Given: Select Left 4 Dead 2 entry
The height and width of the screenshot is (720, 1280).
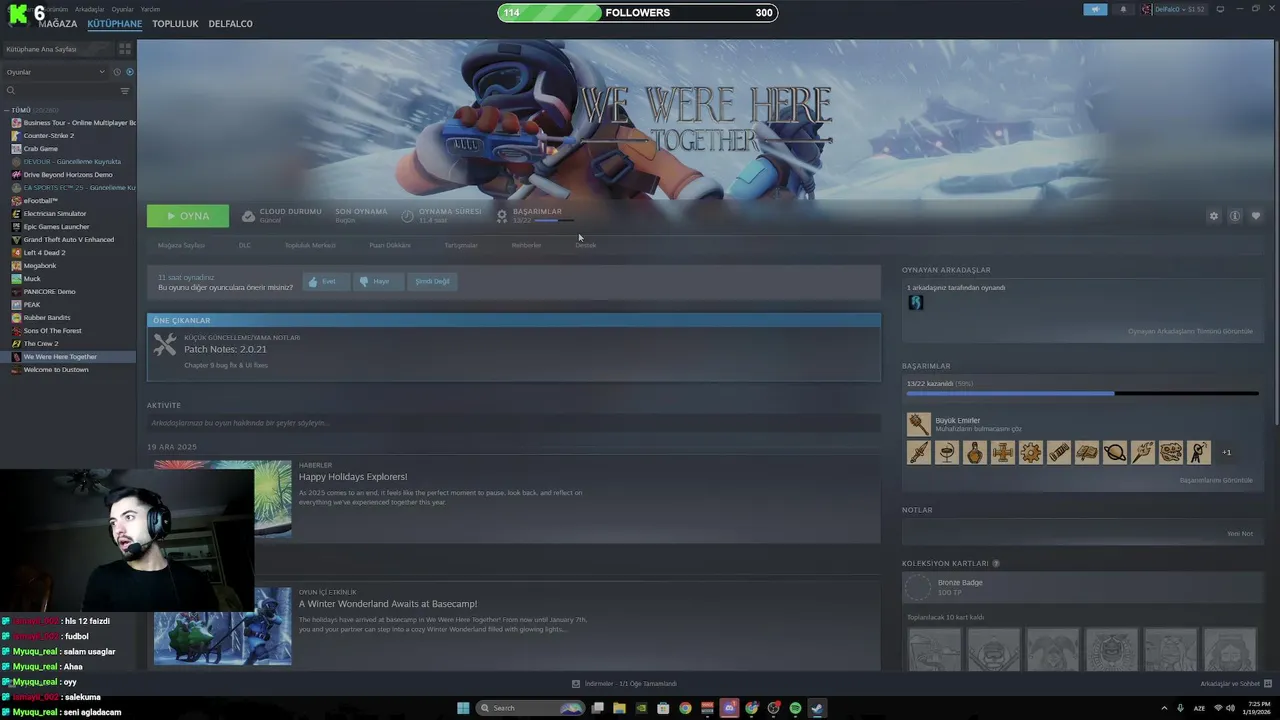Looking at the screenshot, I should (45, 252).
